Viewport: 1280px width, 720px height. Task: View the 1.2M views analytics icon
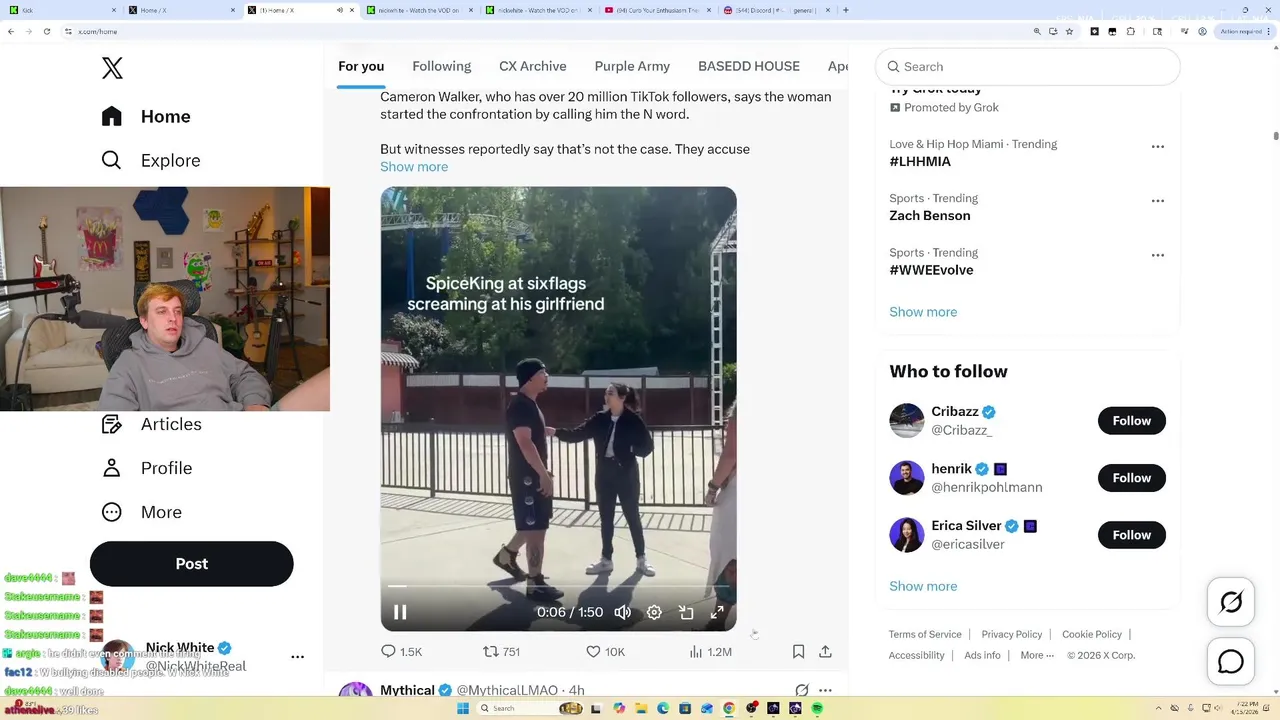[710, 651]
